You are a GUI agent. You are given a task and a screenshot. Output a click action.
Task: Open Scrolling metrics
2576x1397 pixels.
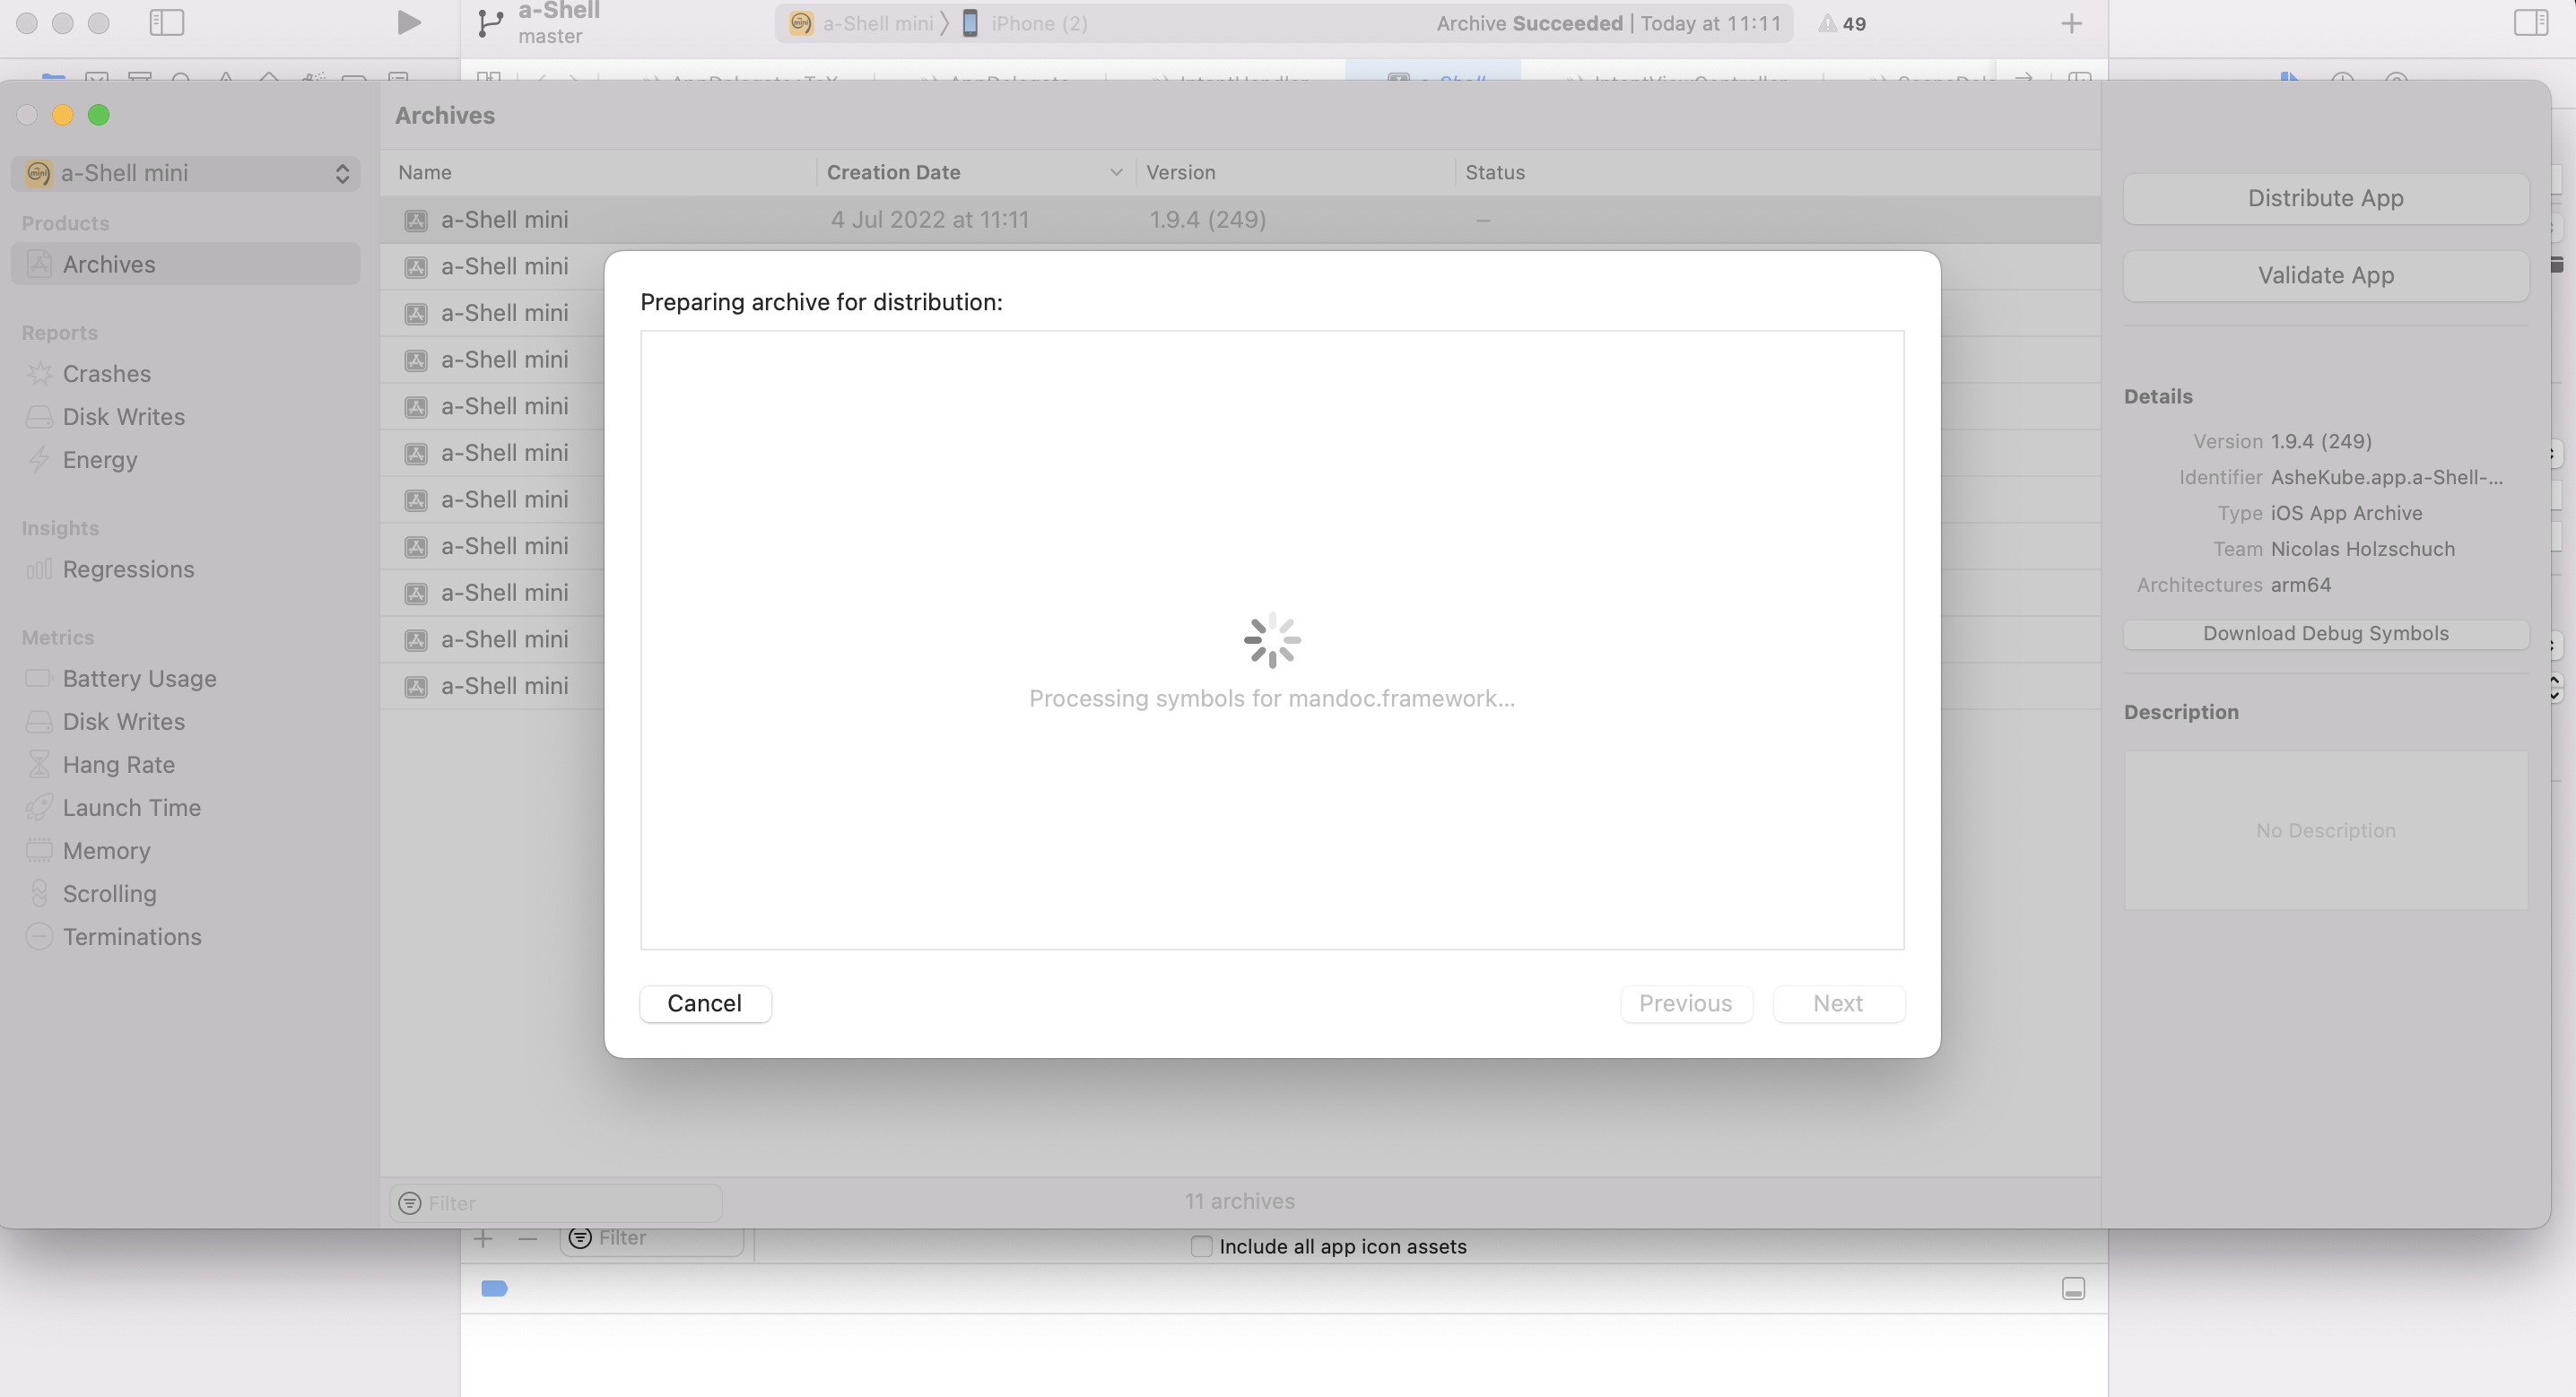pyautogui.click(x=110, y=893)
